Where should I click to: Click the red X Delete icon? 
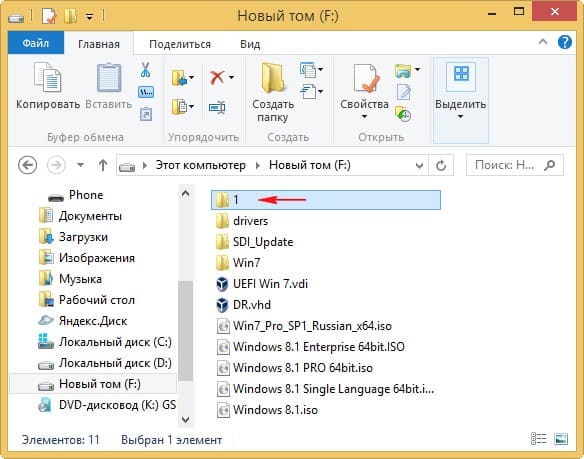[217, 77]
